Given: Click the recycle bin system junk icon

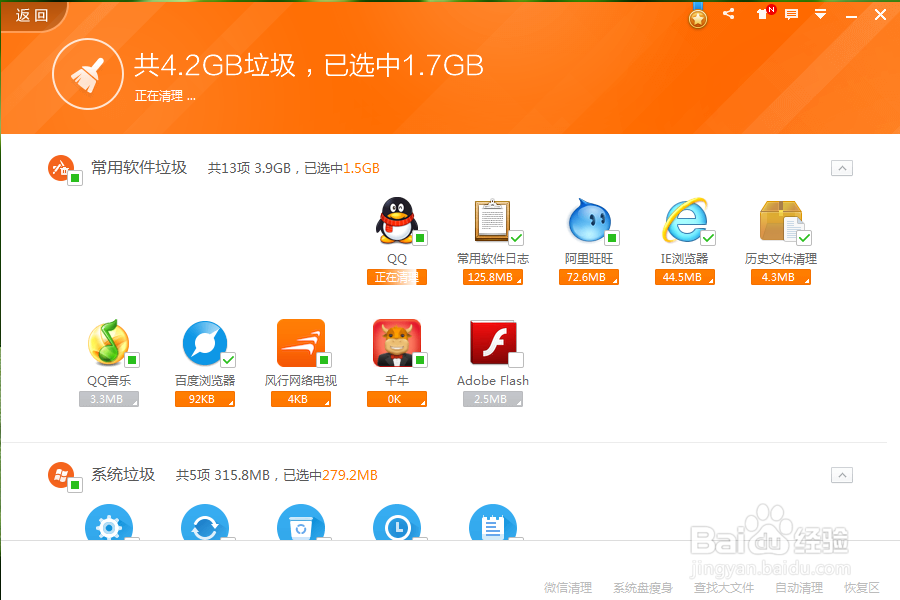Looking at the screenshot, I should (x=301, y=523).
